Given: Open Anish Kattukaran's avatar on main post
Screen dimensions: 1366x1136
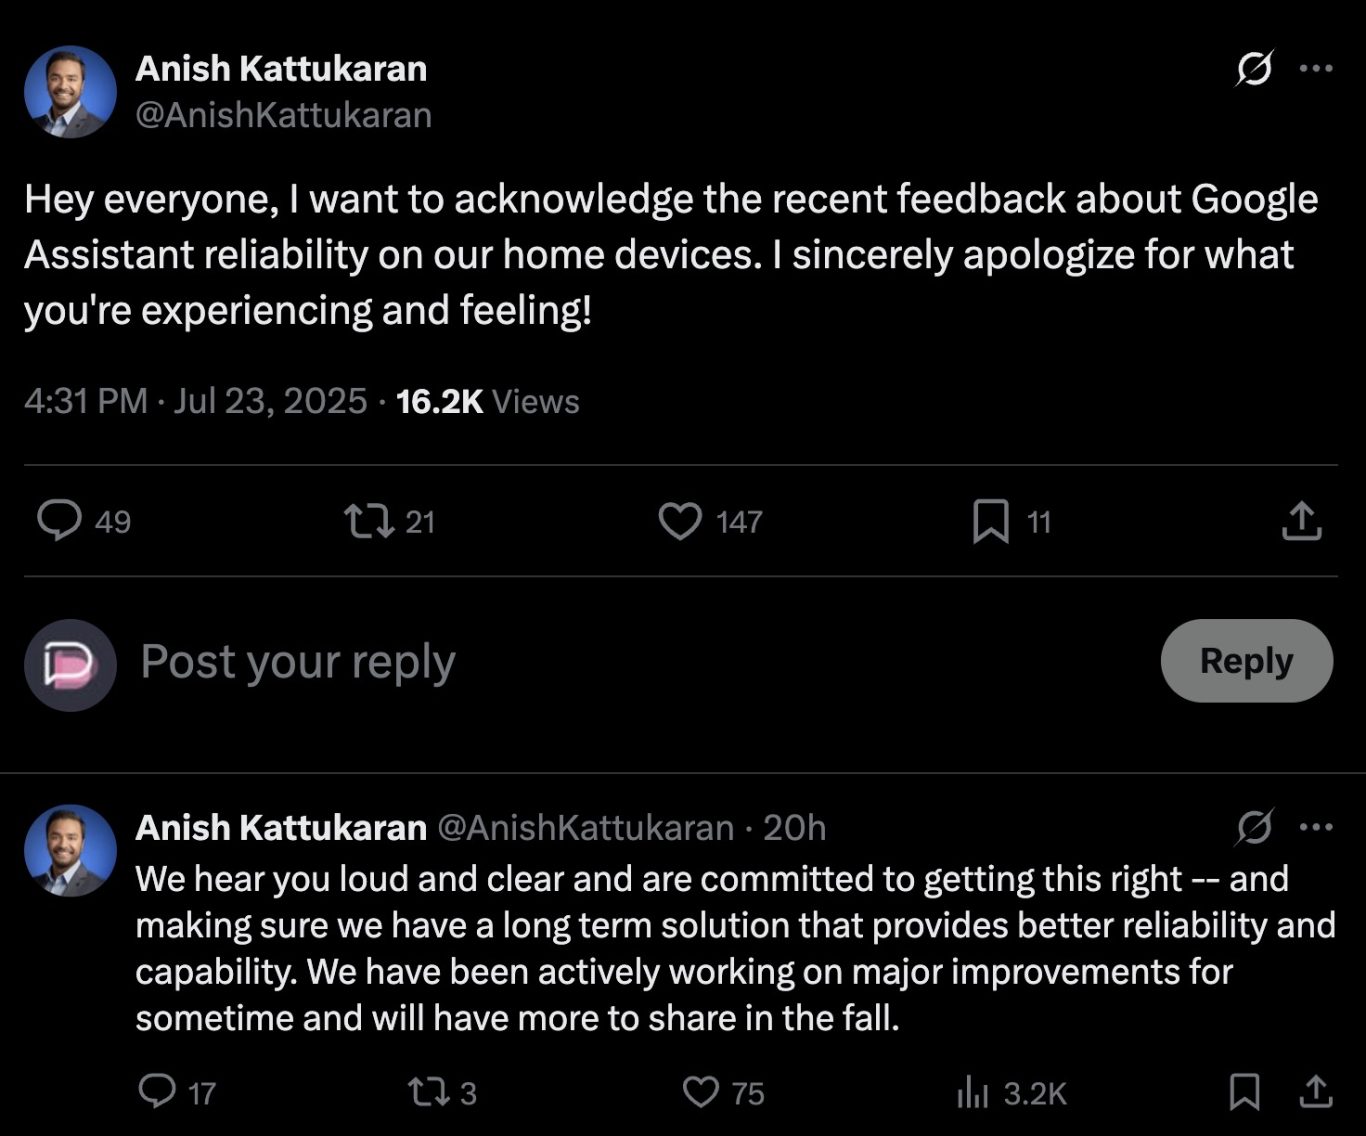Looking at the screenshot, I should (x=70, y=92).
